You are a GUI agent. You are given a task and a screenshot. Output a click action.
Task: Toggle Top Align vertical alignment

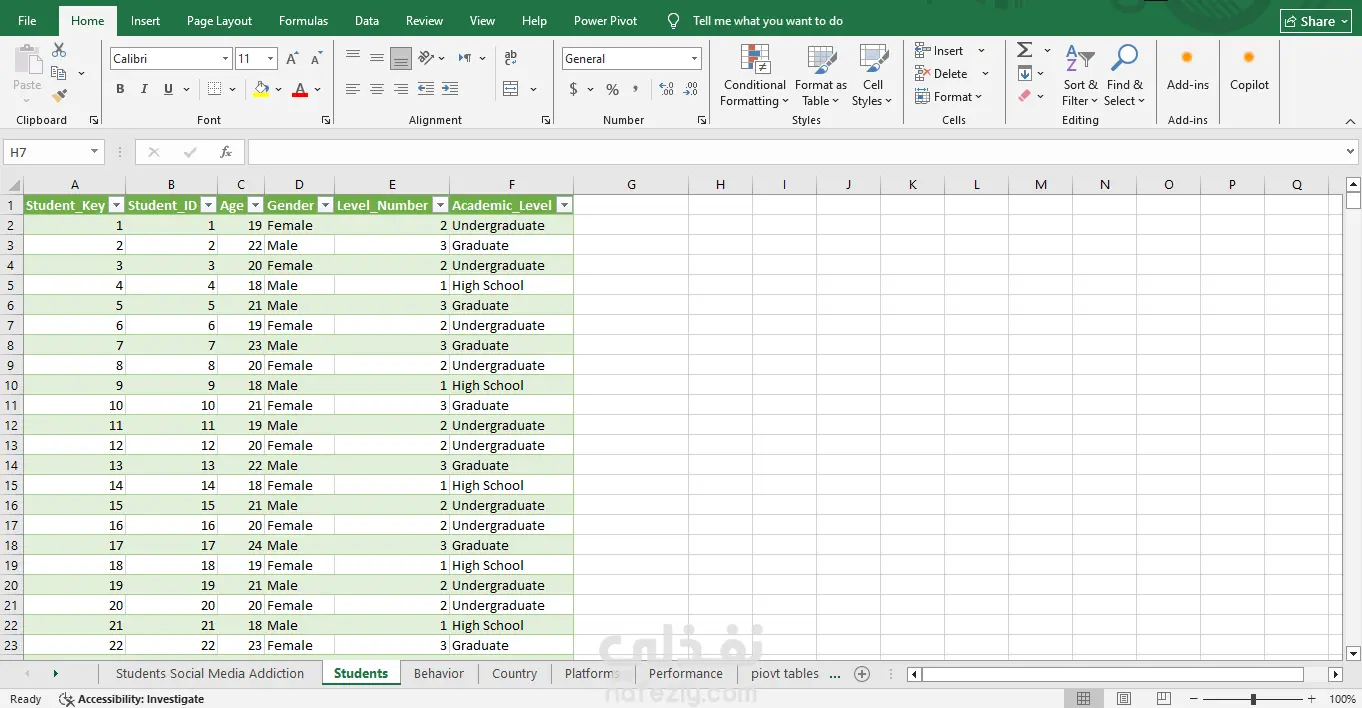[x=353, y=58]
